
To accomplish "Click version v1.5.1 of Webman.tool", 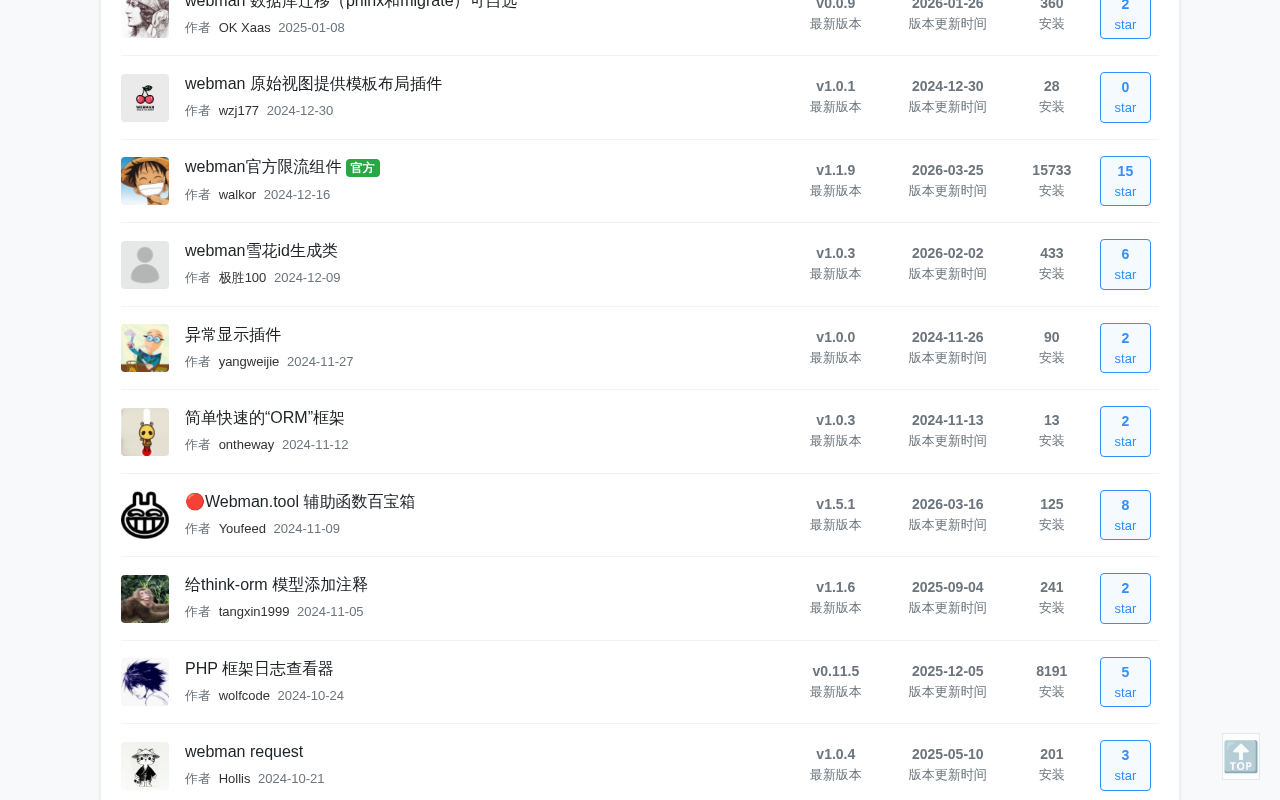I will (x=836, y=504).
